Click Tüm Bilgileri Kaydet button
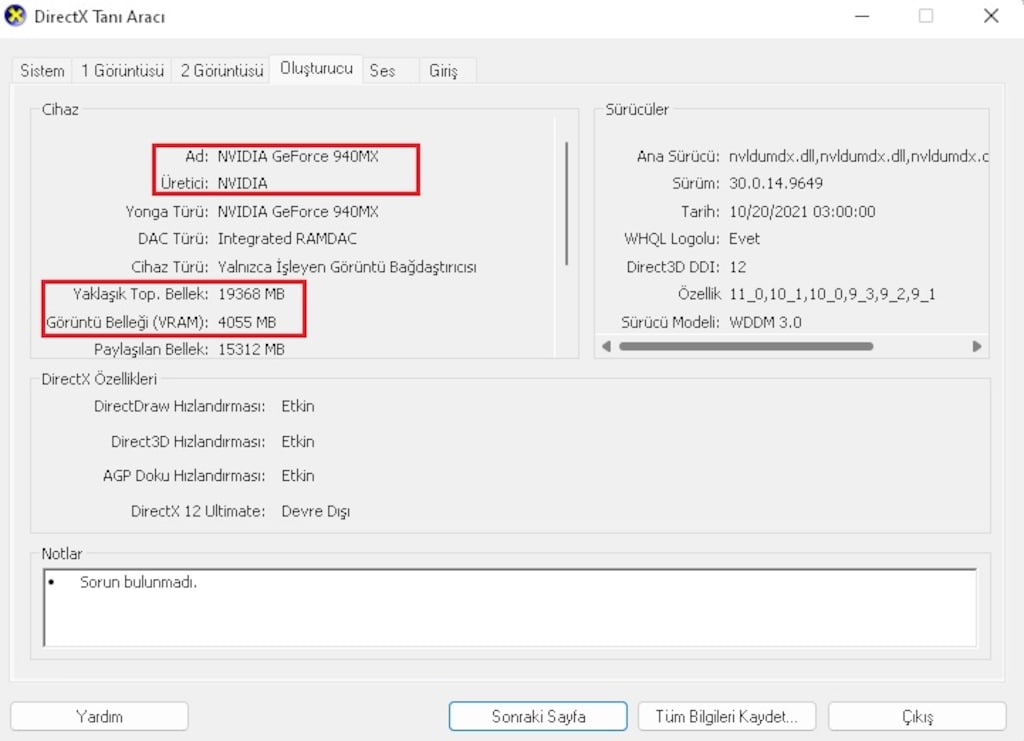The width and height of the screenshot is (1024, 741). [727, 716]
